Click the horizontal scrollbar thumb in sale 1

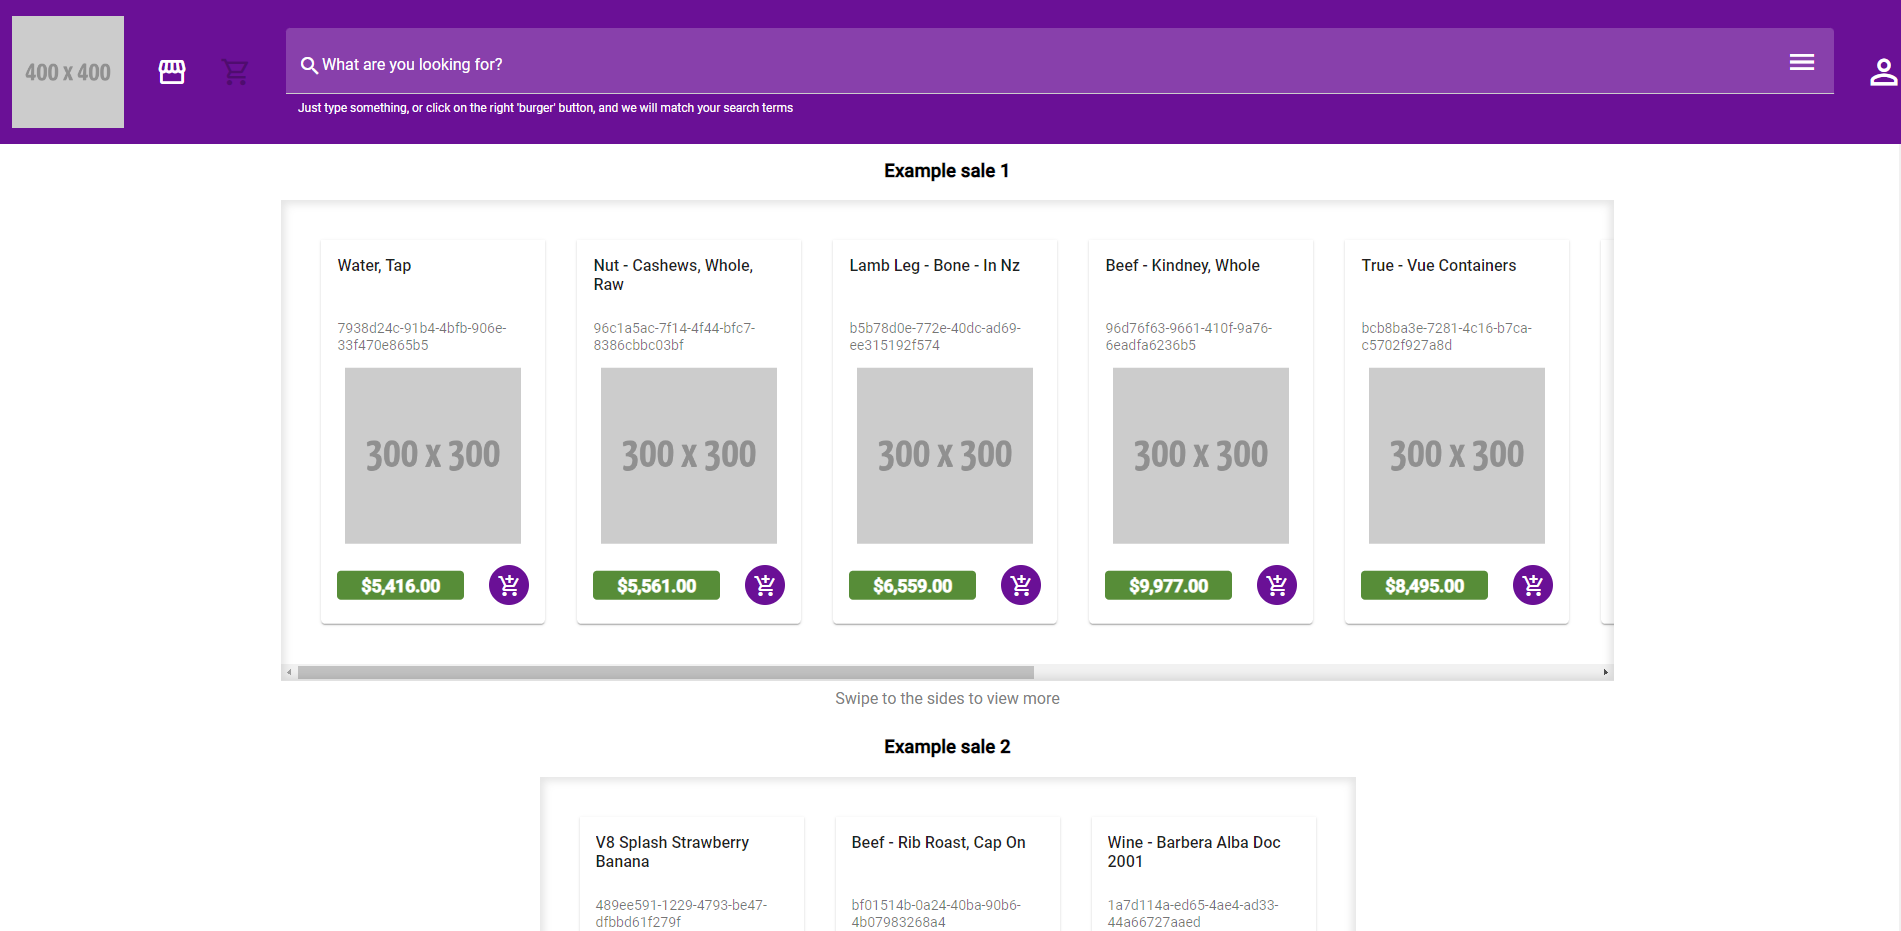665,673
